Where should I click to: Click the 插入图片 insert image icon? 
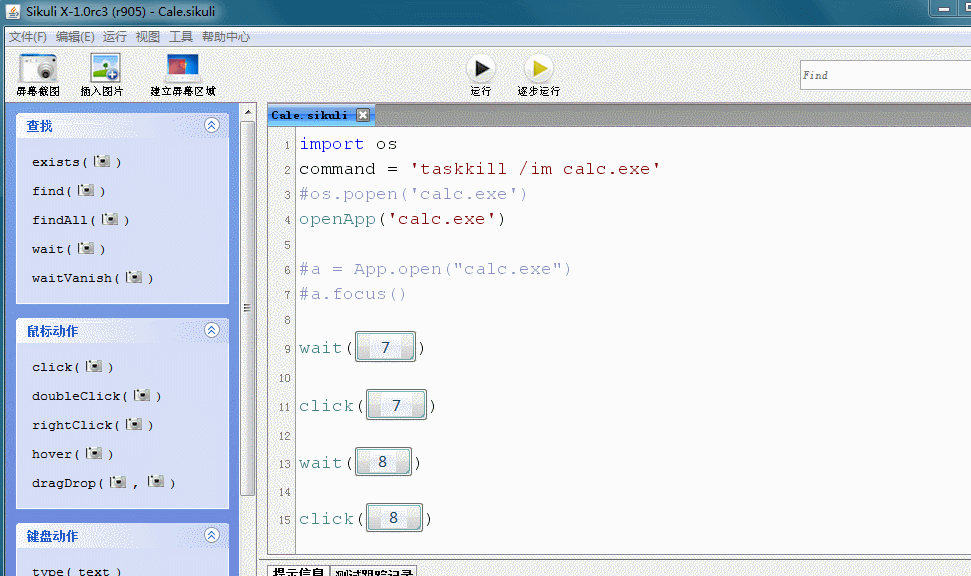[104, 69]
